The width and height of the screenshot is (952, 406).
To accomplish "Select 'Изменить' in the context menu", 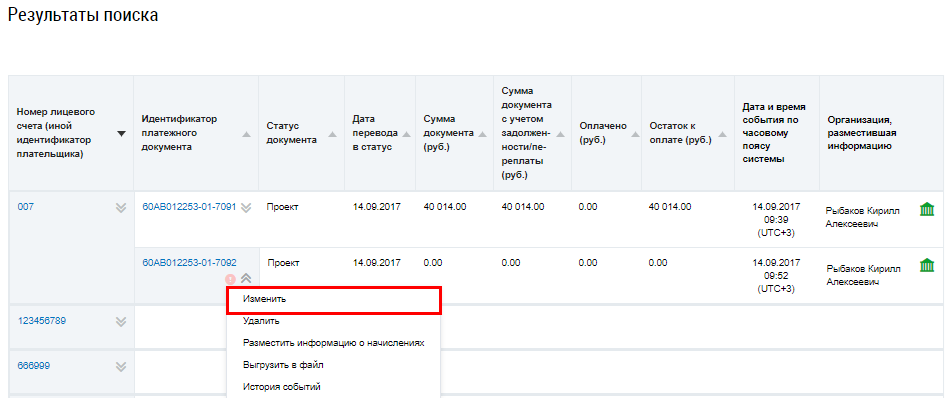I will click(x=333, y=299).
